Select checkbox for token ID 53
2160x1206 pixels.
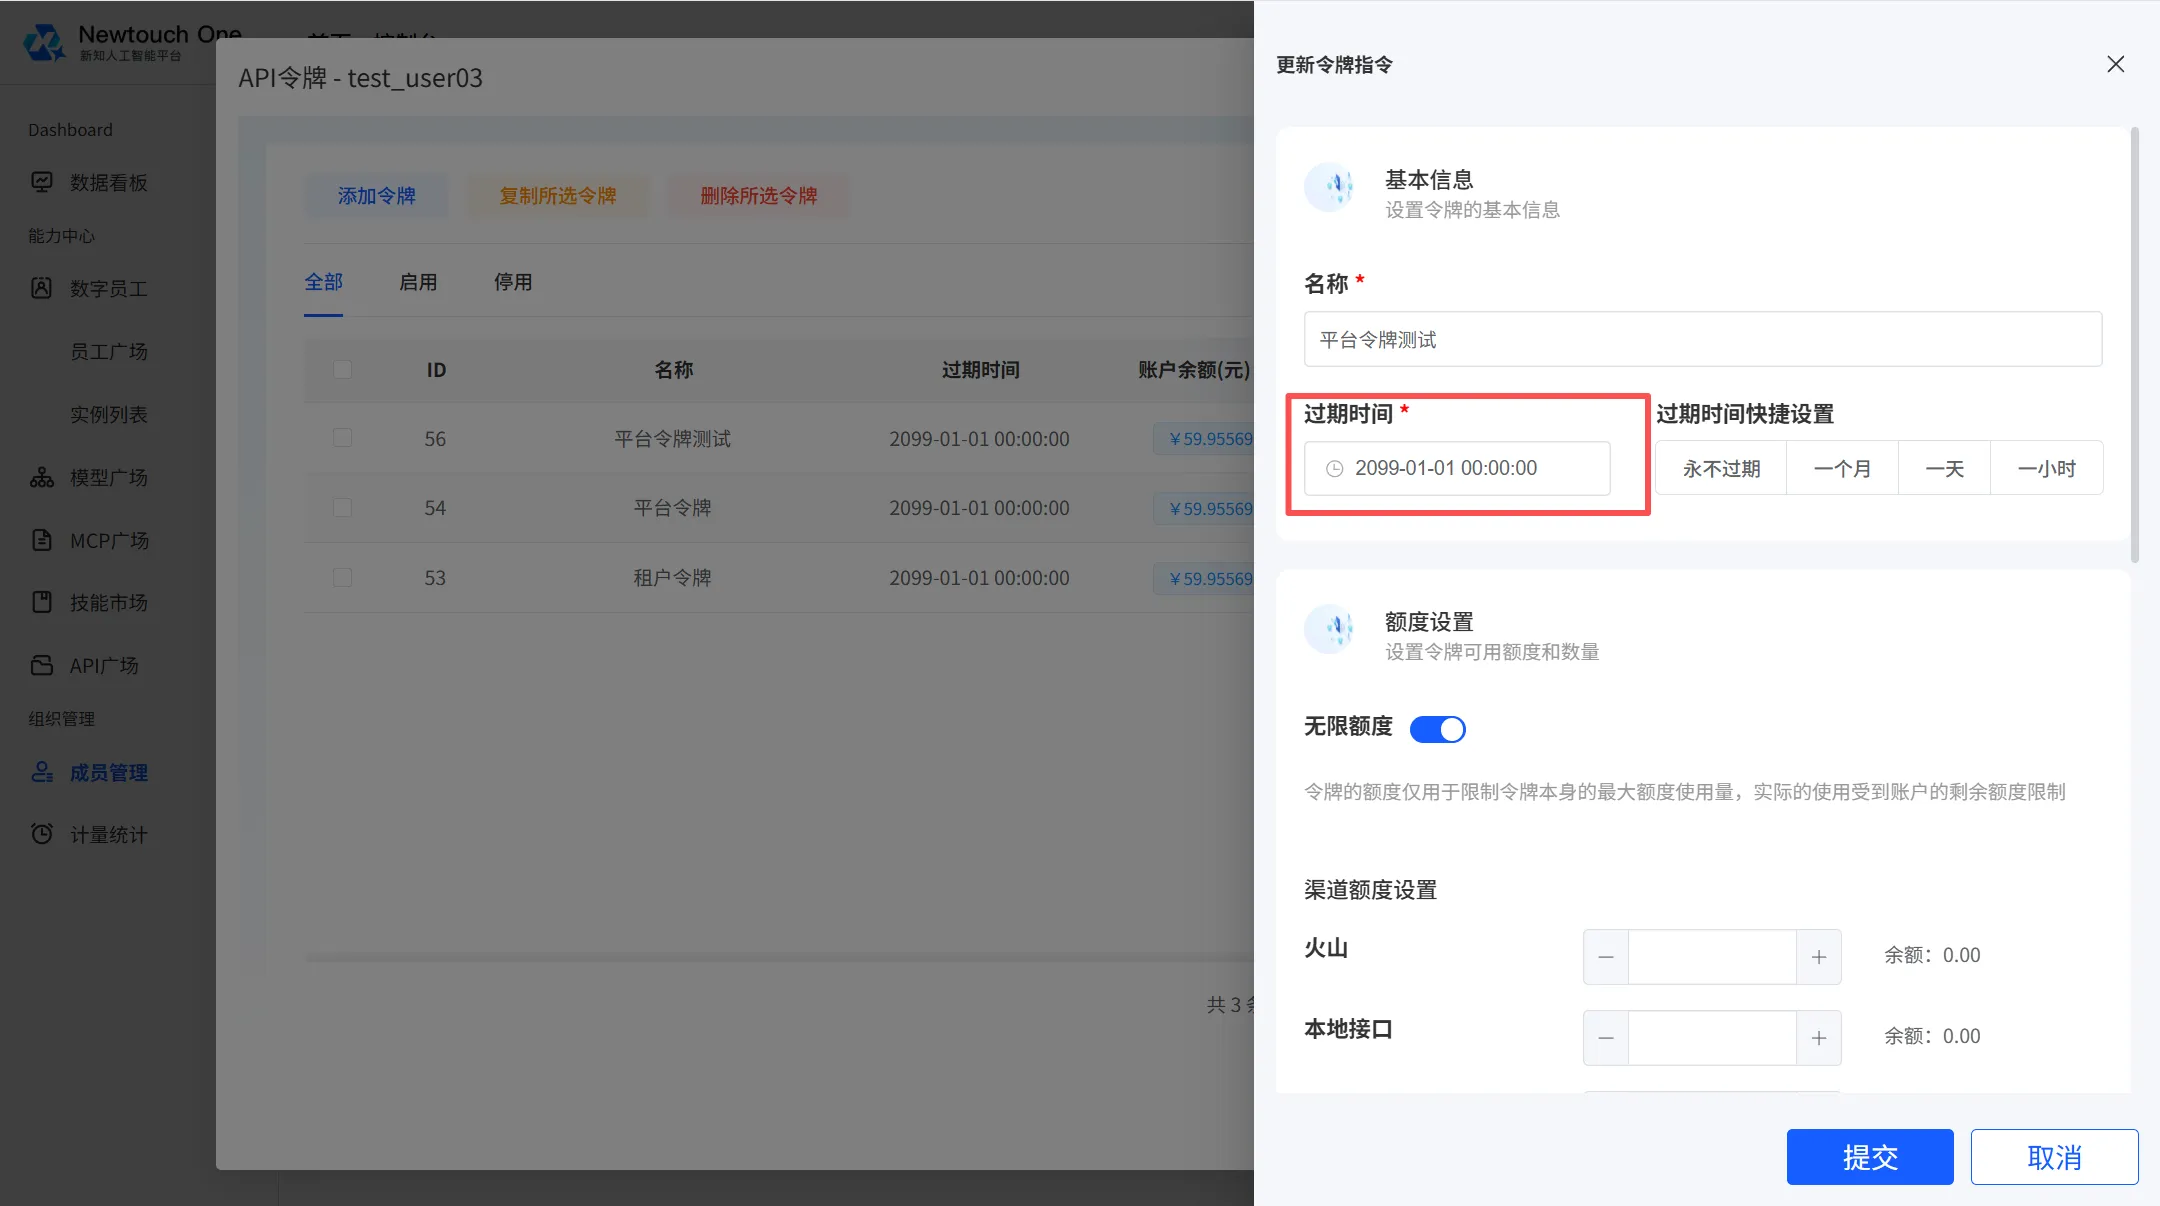[343, 577]
